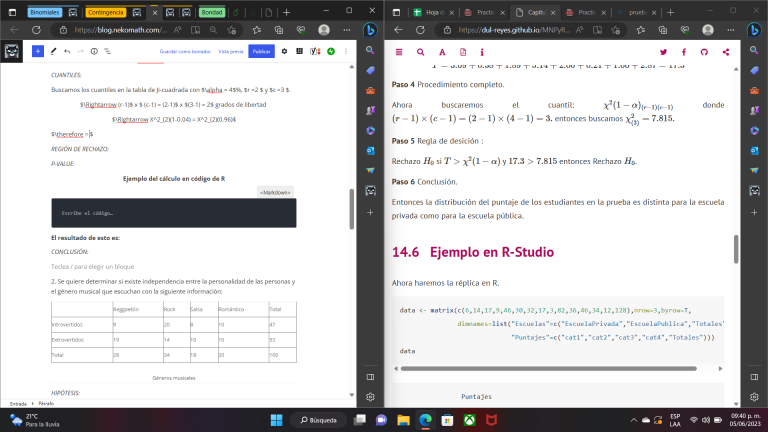Screen dimensions: 768x432
Task: Open the document outline list view icon
Action: tap(109, 50)
